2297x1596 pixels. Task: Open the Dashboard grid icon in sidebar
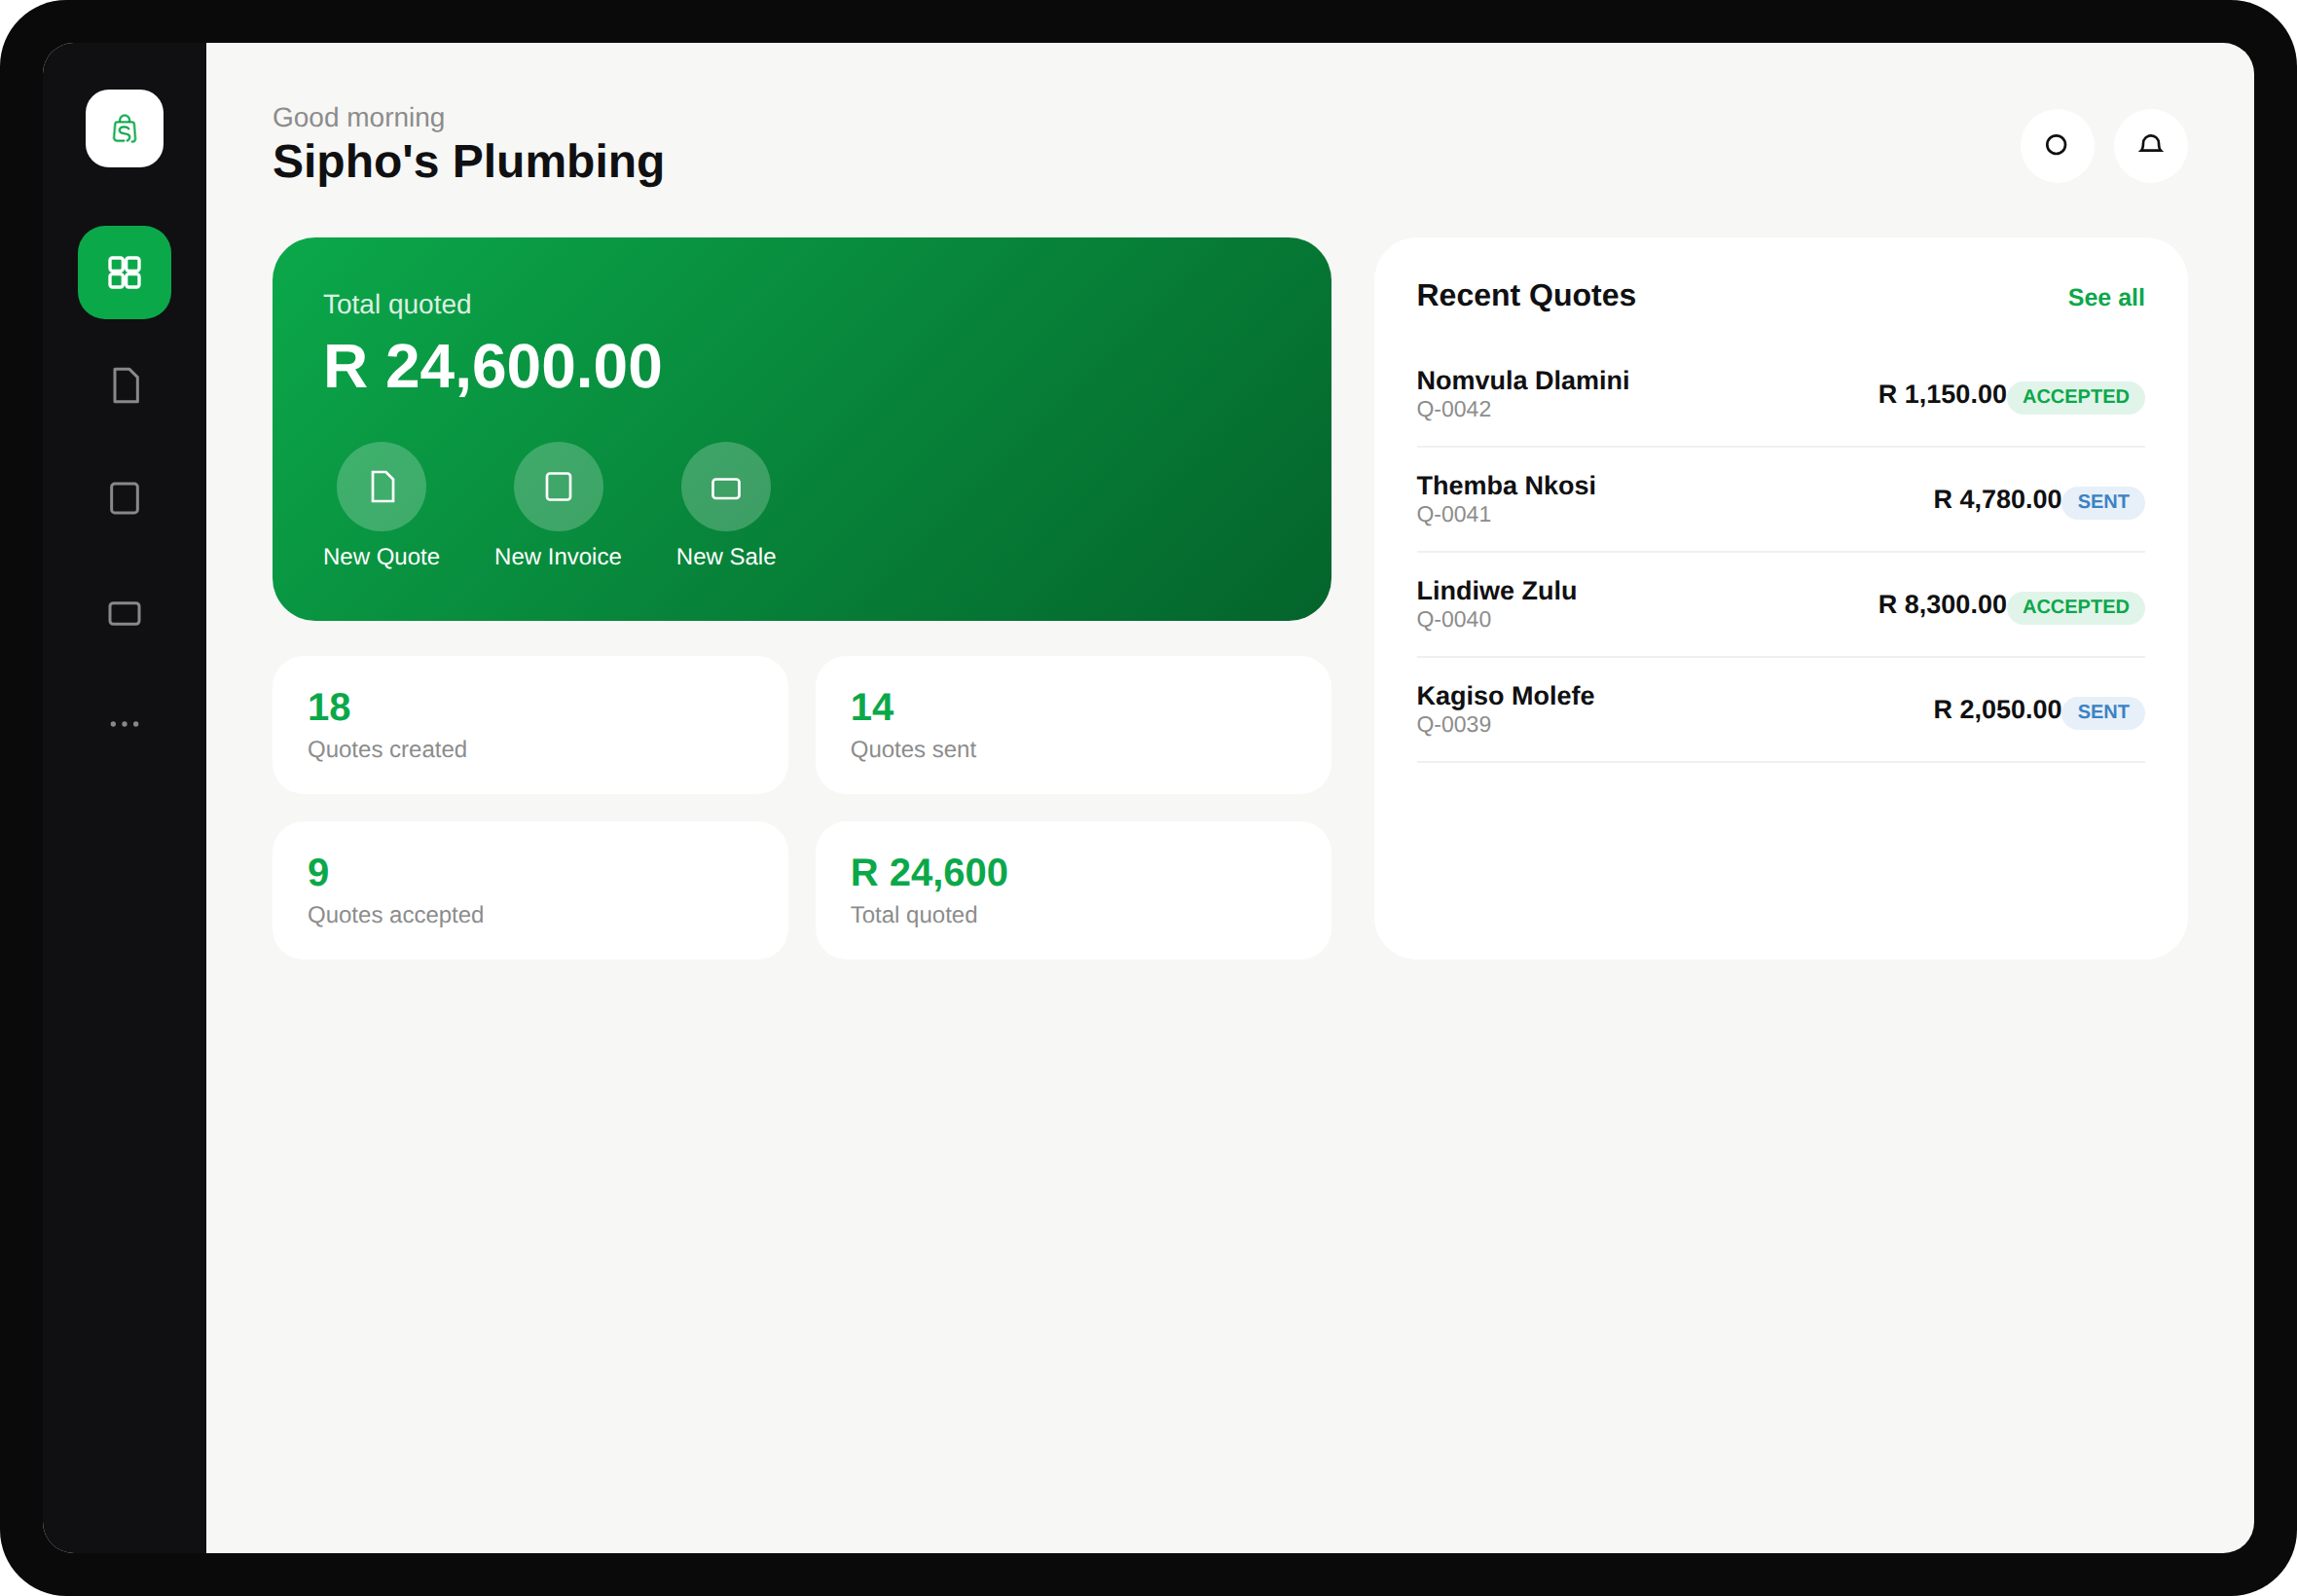(124, 272)
